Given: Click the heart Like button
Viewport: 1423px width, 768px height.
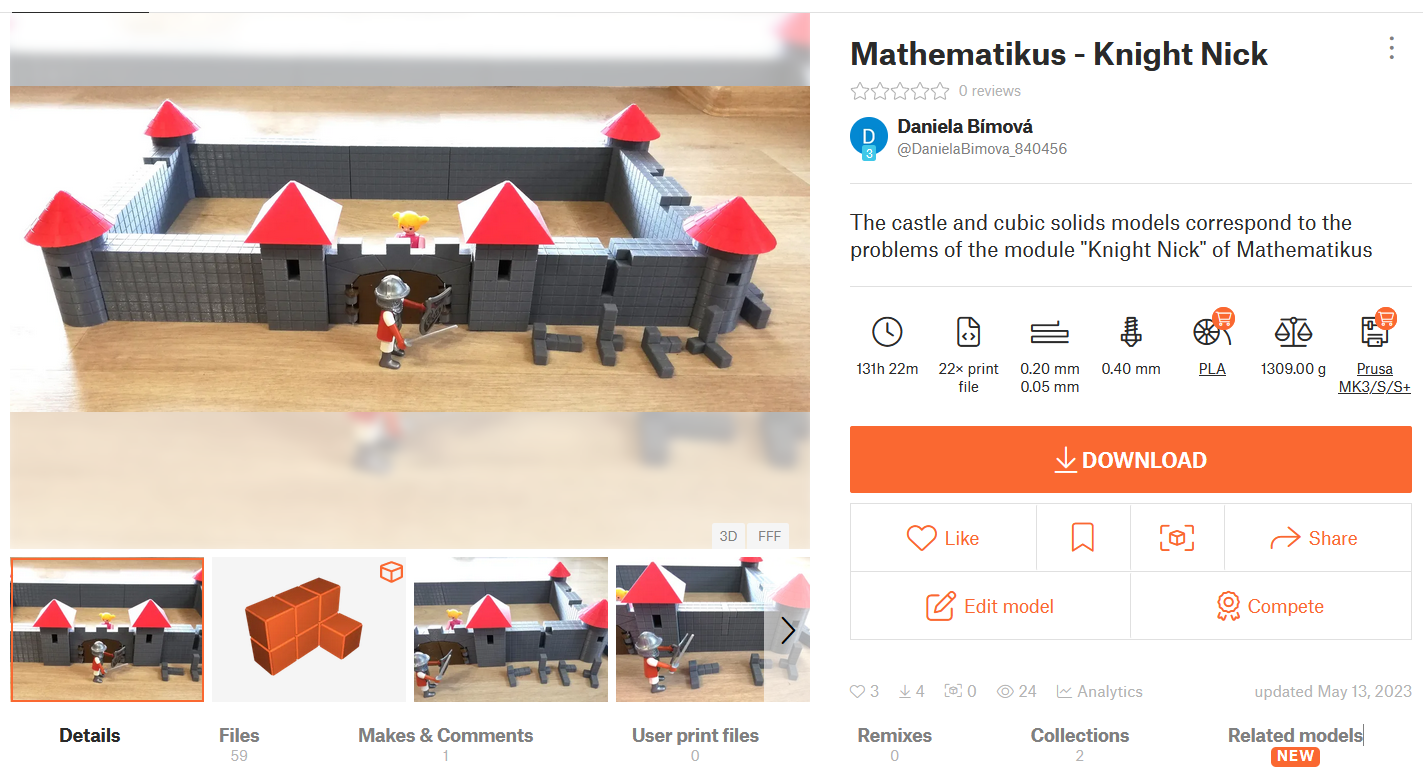Looking at the screenshot, I should coord(943,538).
